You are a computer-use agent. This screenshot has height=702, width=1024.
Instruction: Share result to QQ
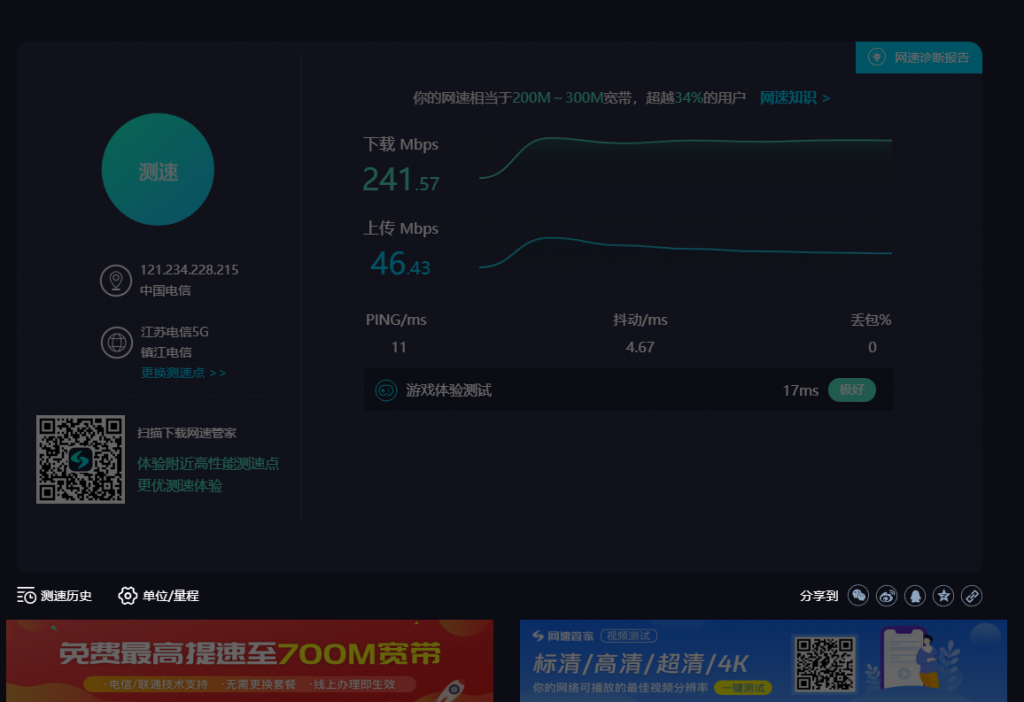(915, 596)
